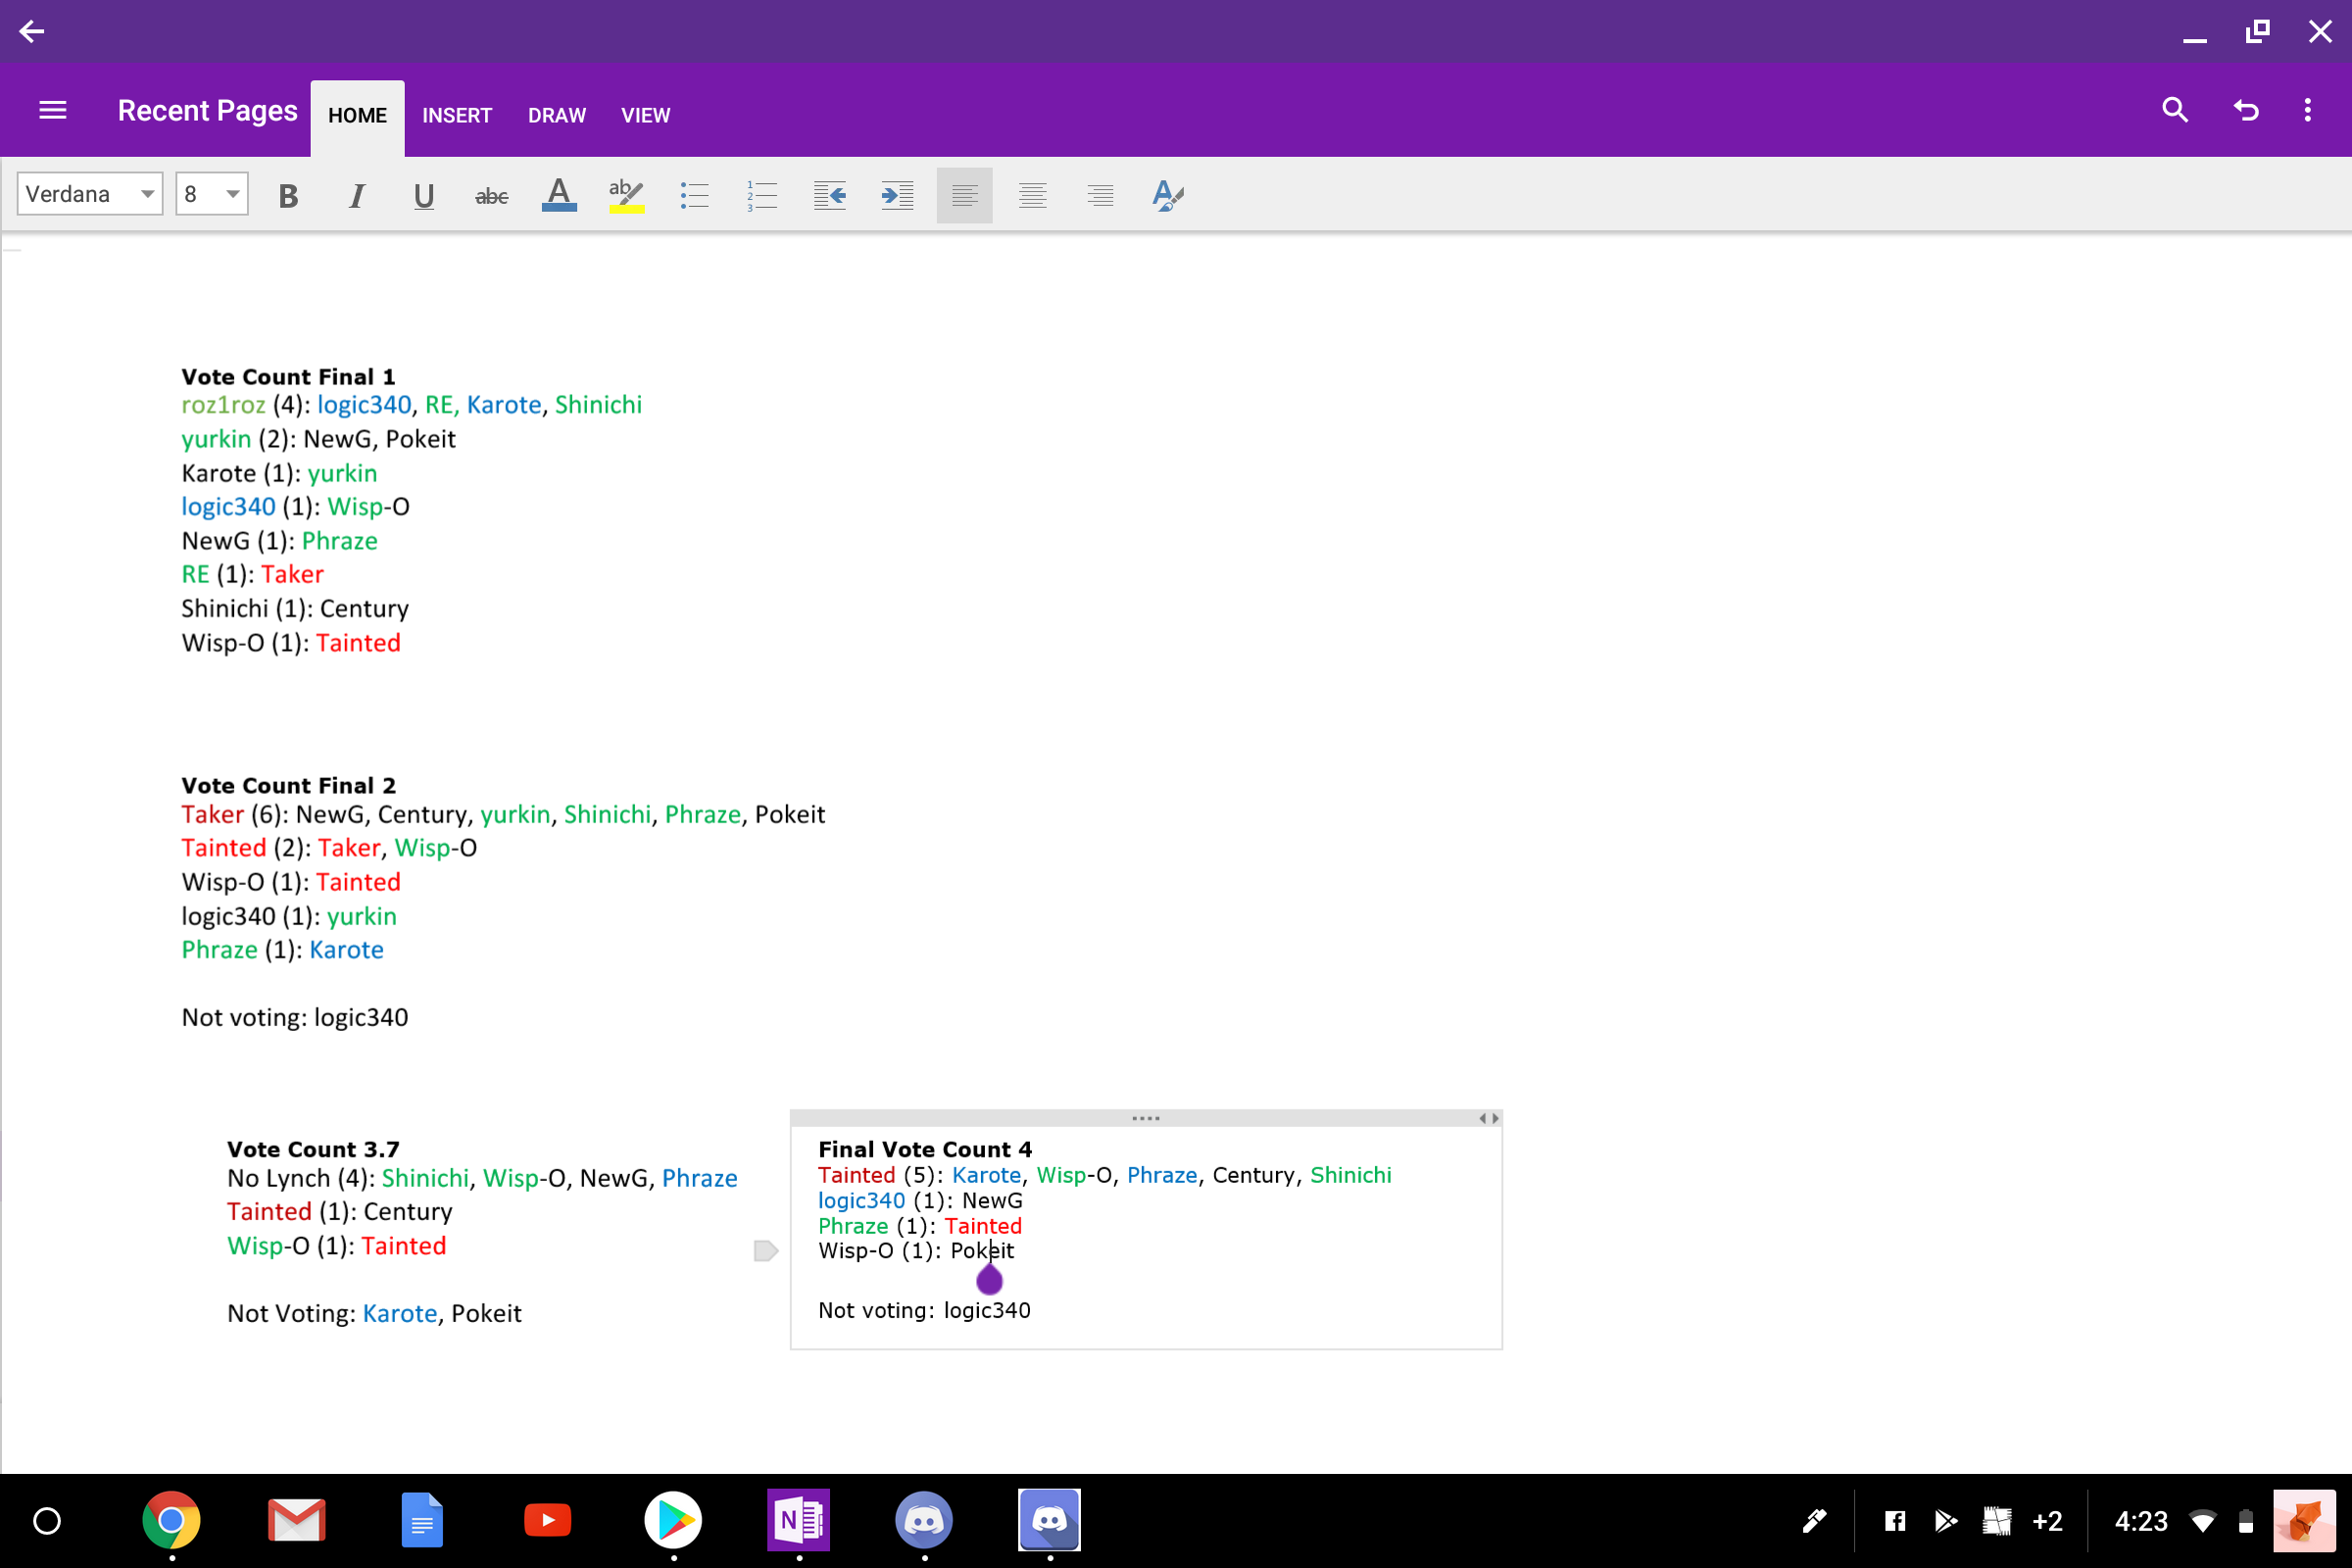Open the text styles formatting tool
This screenshot has height=1568, width=2352.
1167,196
